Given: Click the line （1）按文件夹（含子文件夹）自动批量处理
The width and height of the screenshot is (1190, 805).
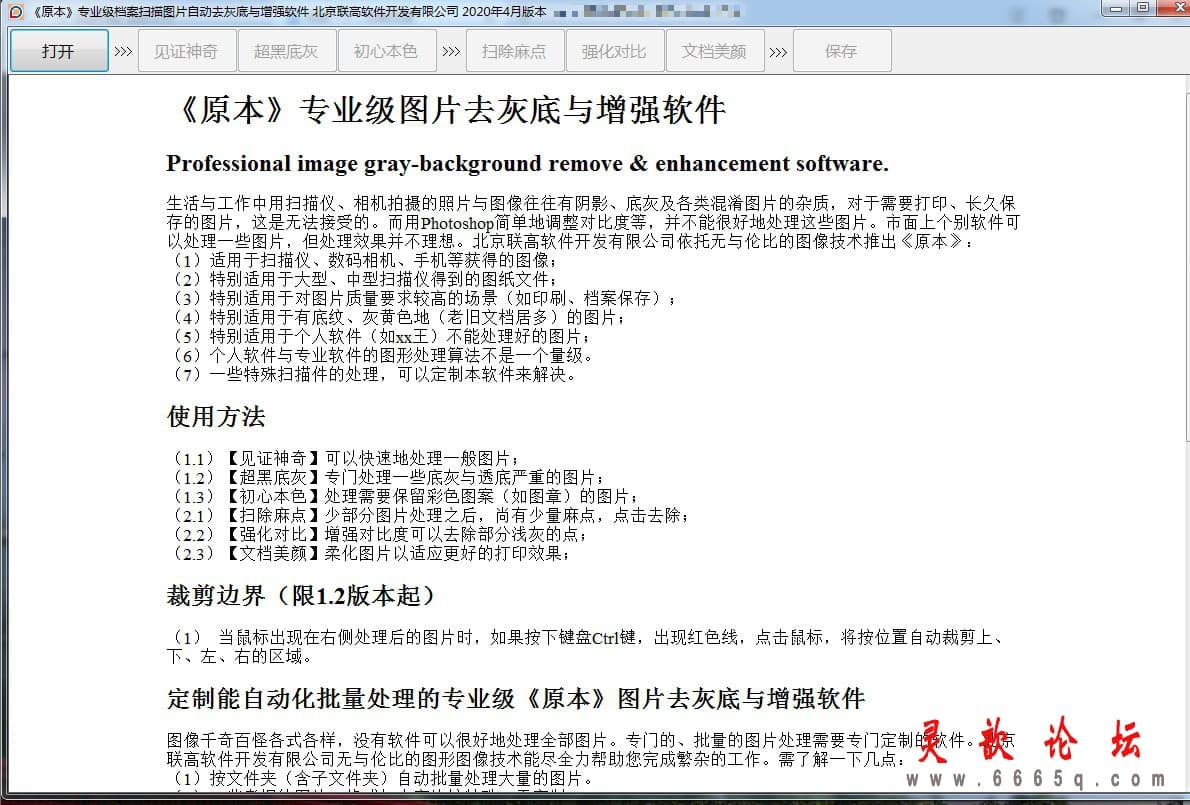Looking at the screenshot, I should pyautogui.click(x=381, y=778).
